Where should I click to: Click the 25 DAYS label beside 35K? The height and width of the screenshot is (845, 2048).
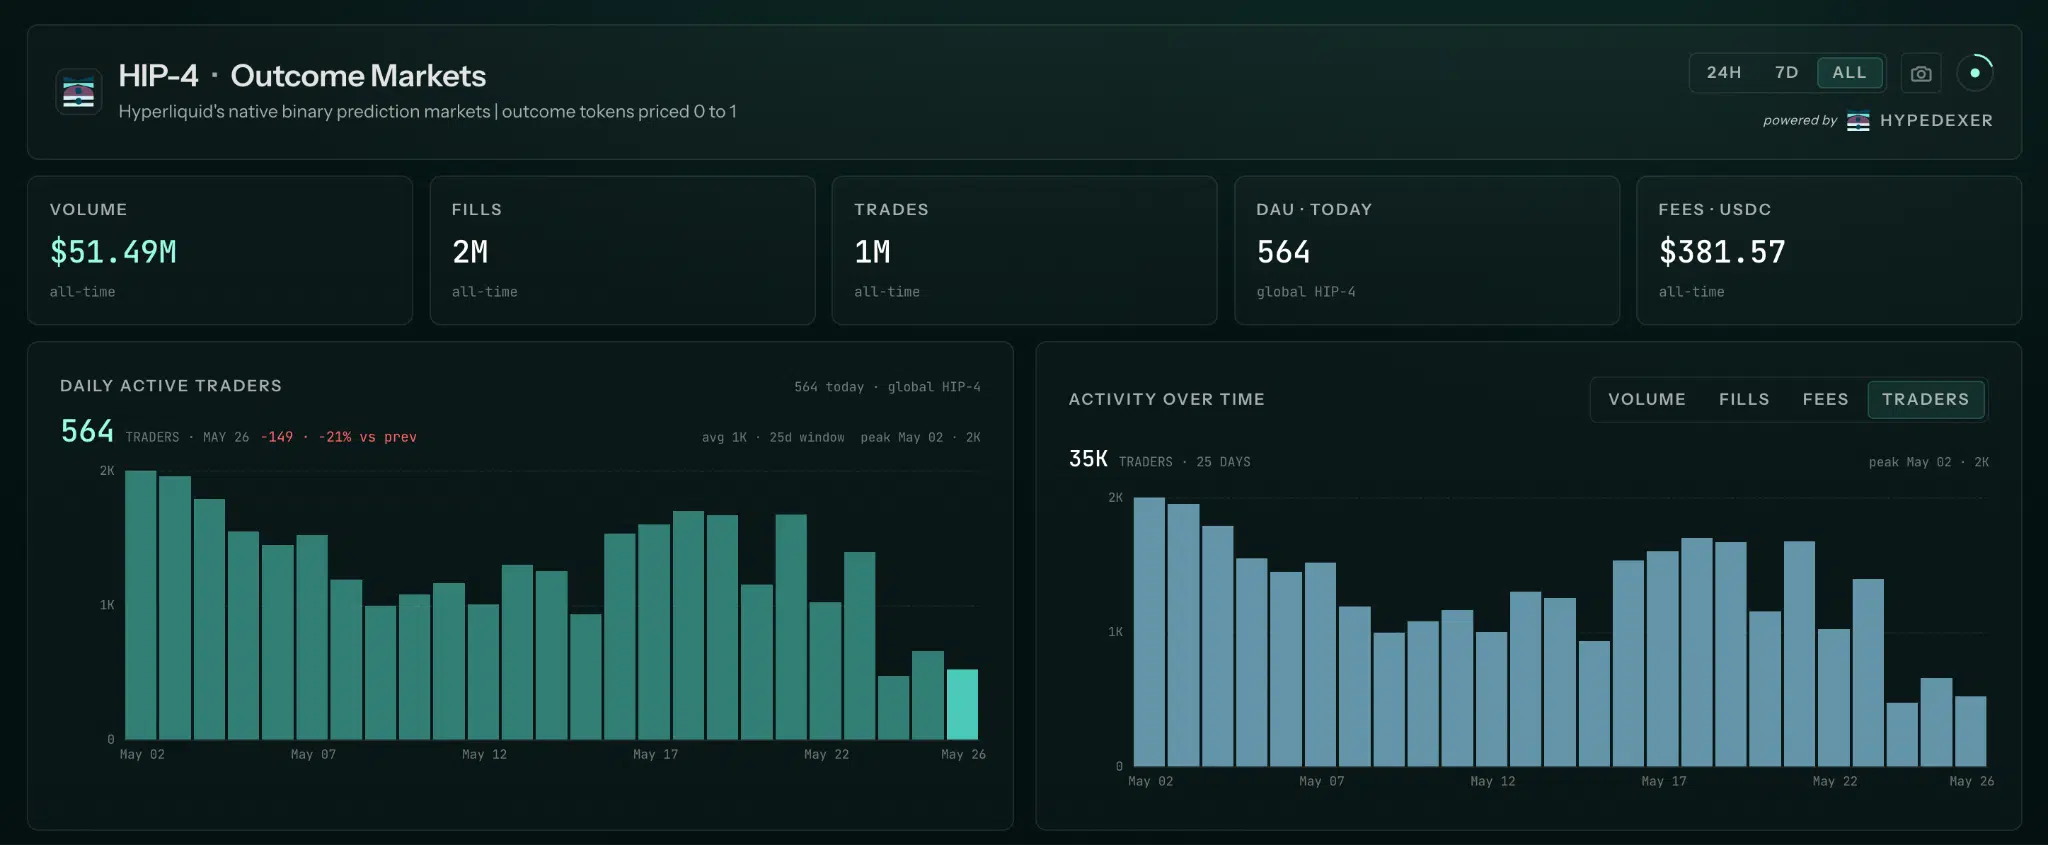[1223, 462]
